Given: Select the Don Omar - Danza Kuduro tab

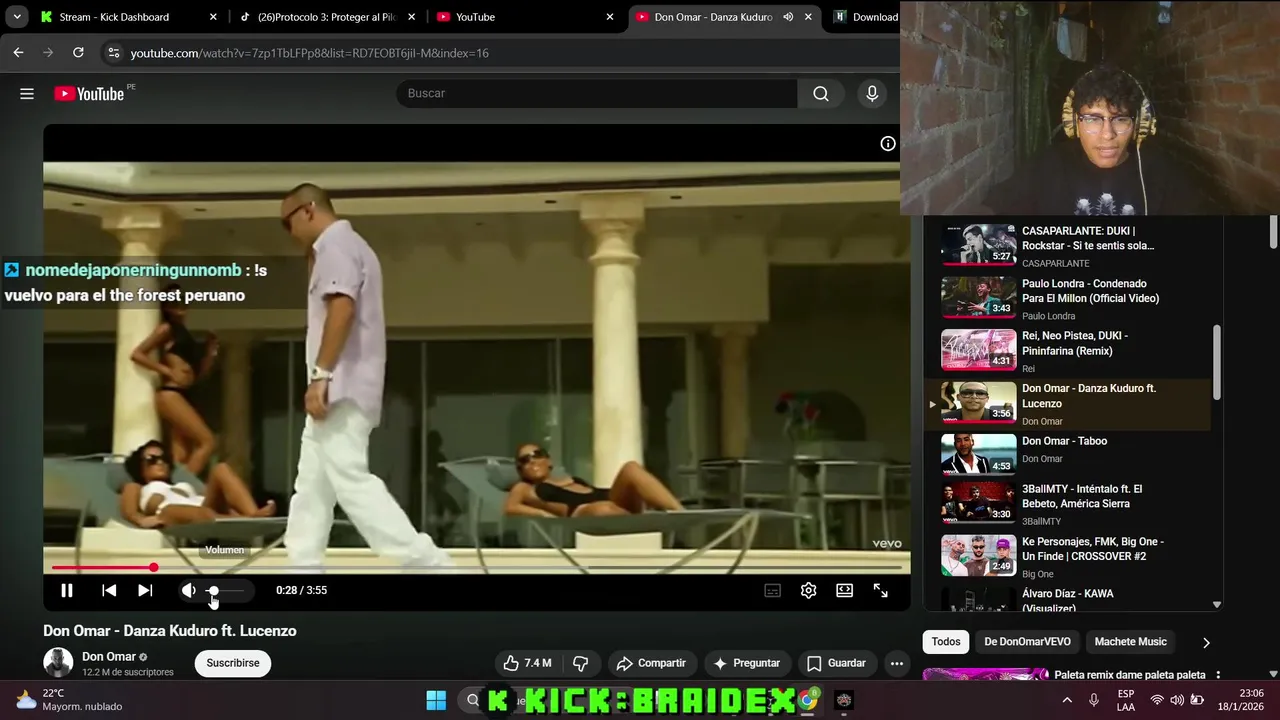Looking at the screenshot, I should tap(712, 17).
